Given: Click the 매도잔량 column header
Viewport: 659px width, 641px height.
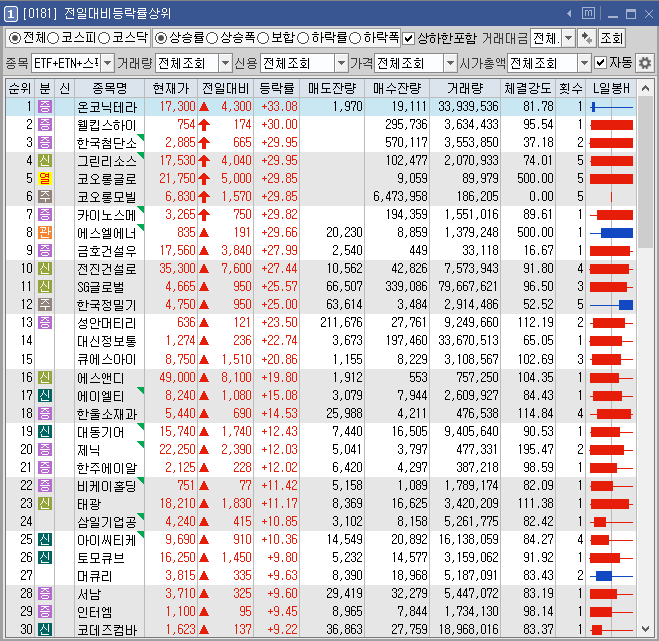Looking at the screenshot, I should [332, 88].
